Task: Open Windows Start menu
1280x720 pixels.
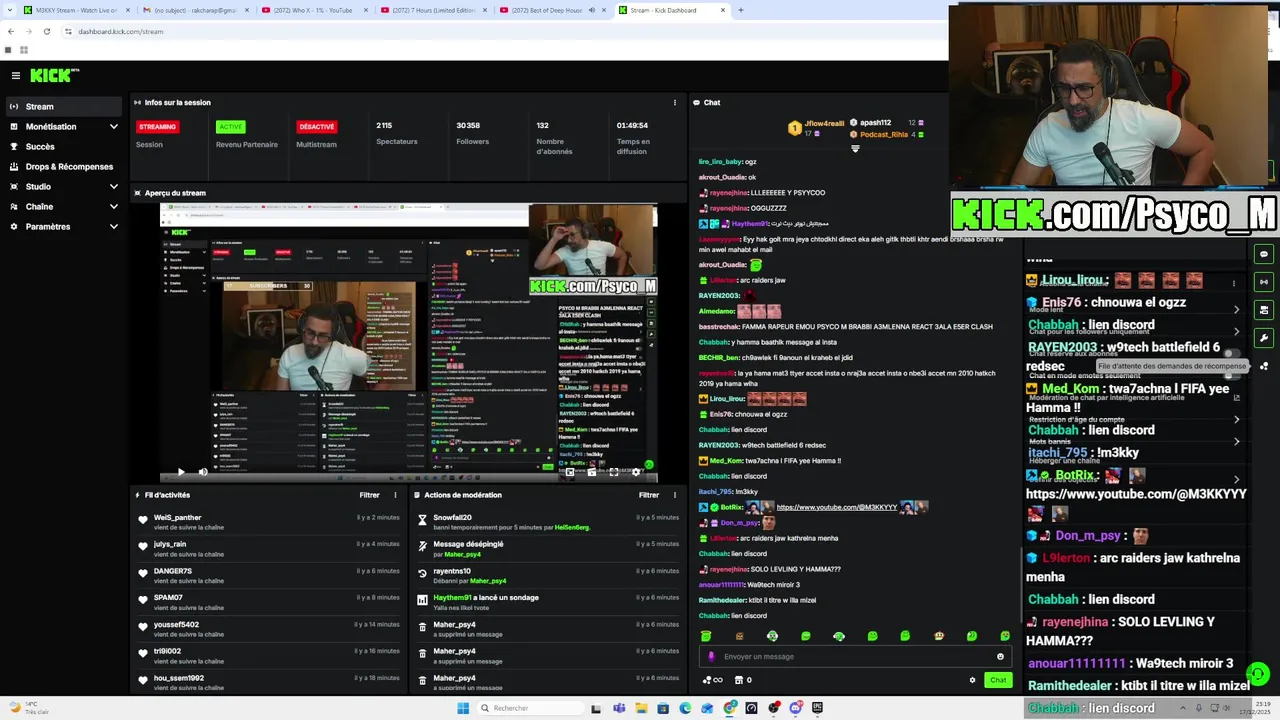Action: [x=463, y=708]
